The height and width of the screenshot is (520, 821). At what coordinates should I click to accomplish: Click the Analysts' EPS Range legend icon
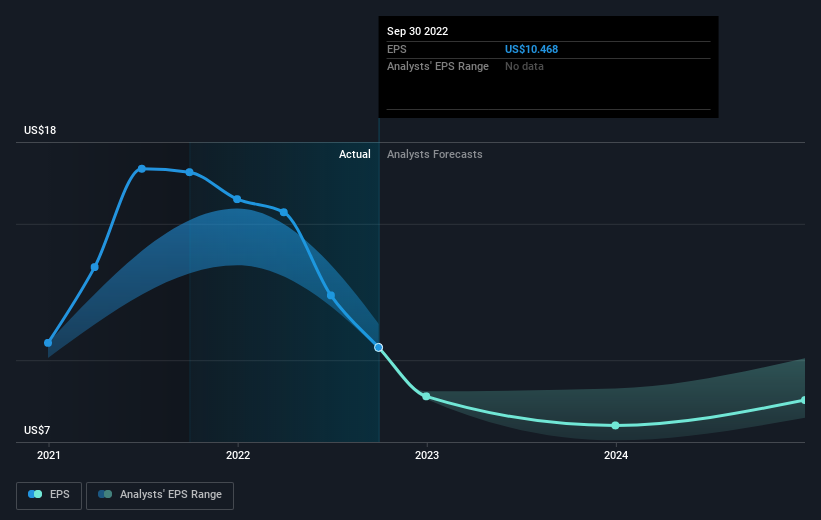click(105, 494)
